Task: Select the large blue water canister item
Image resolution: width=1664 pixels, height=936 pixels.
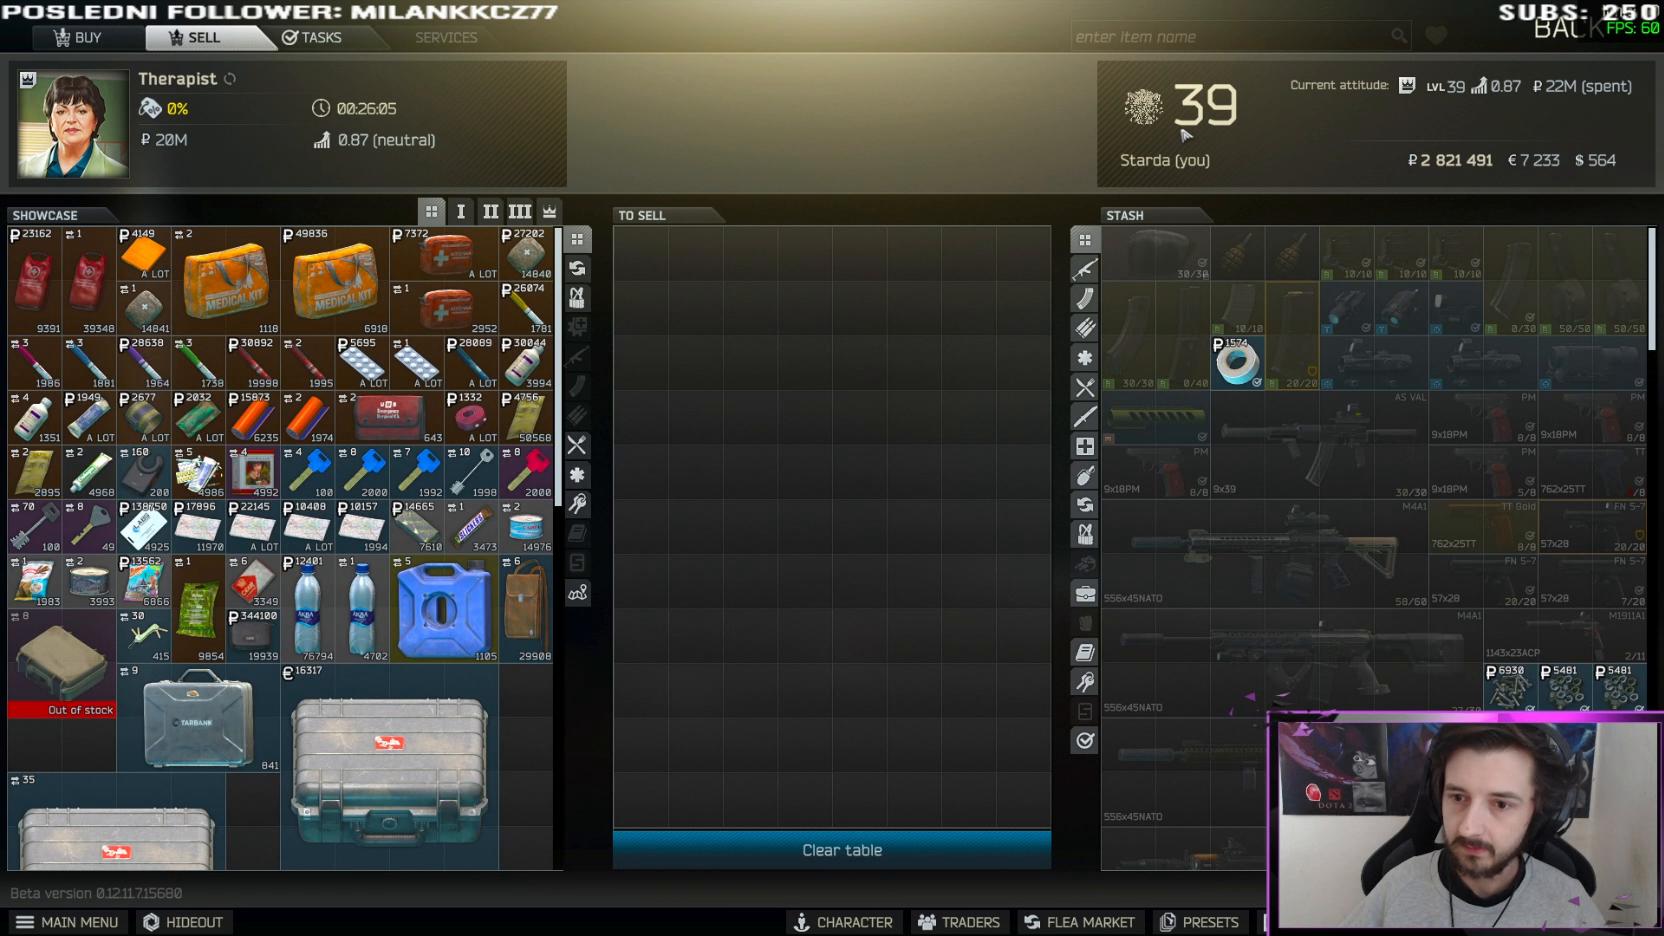Action: (x=444, y=609)
